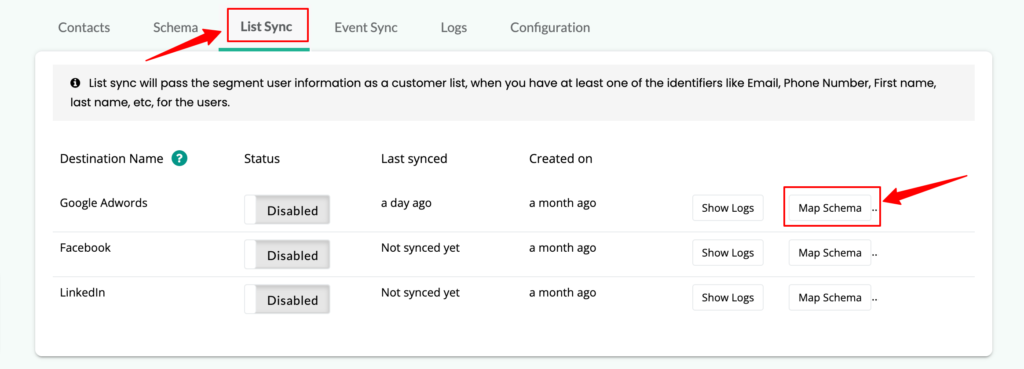Open more options dots for LinkedIn row
The image size is (1024, 369).
(x=875, y=299)
